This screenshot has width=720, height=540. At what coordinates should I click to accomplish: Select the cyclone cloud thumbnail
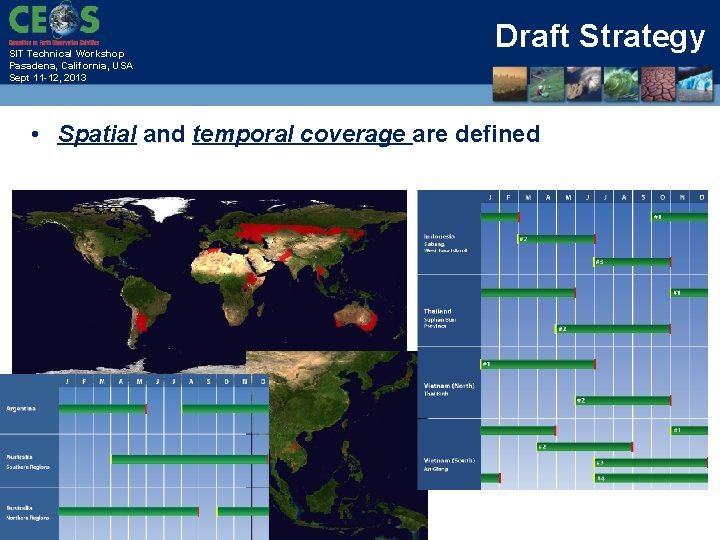point(584,84)
